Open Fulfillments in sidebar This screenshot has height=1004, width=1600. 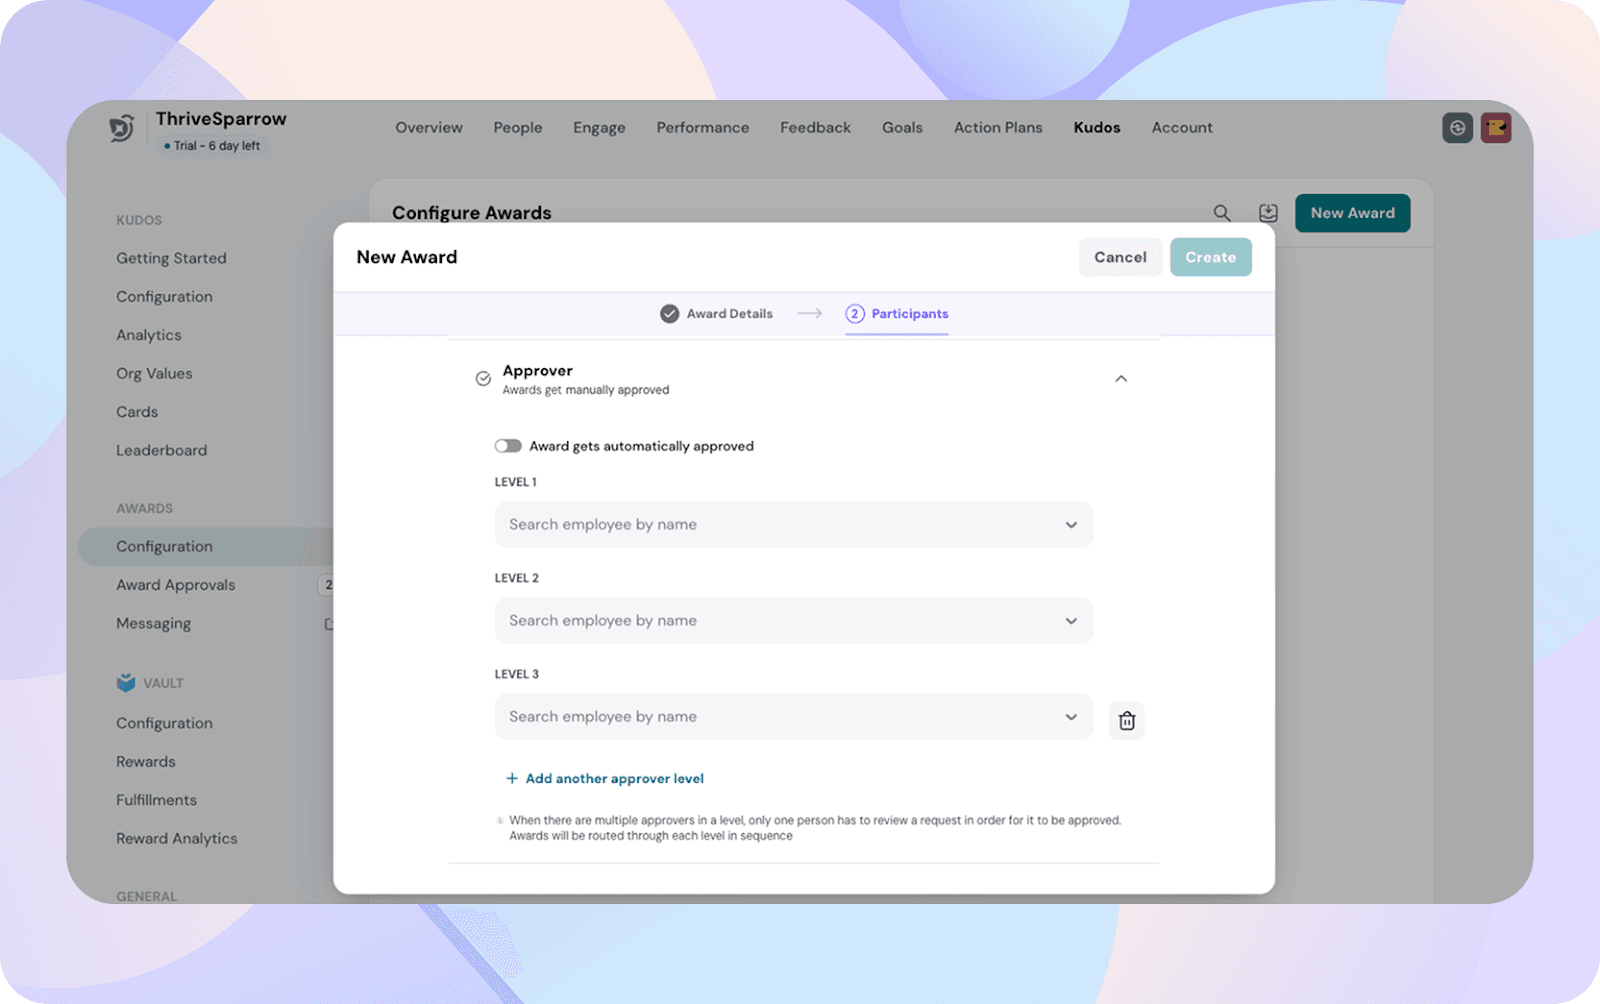click(156, 800)
